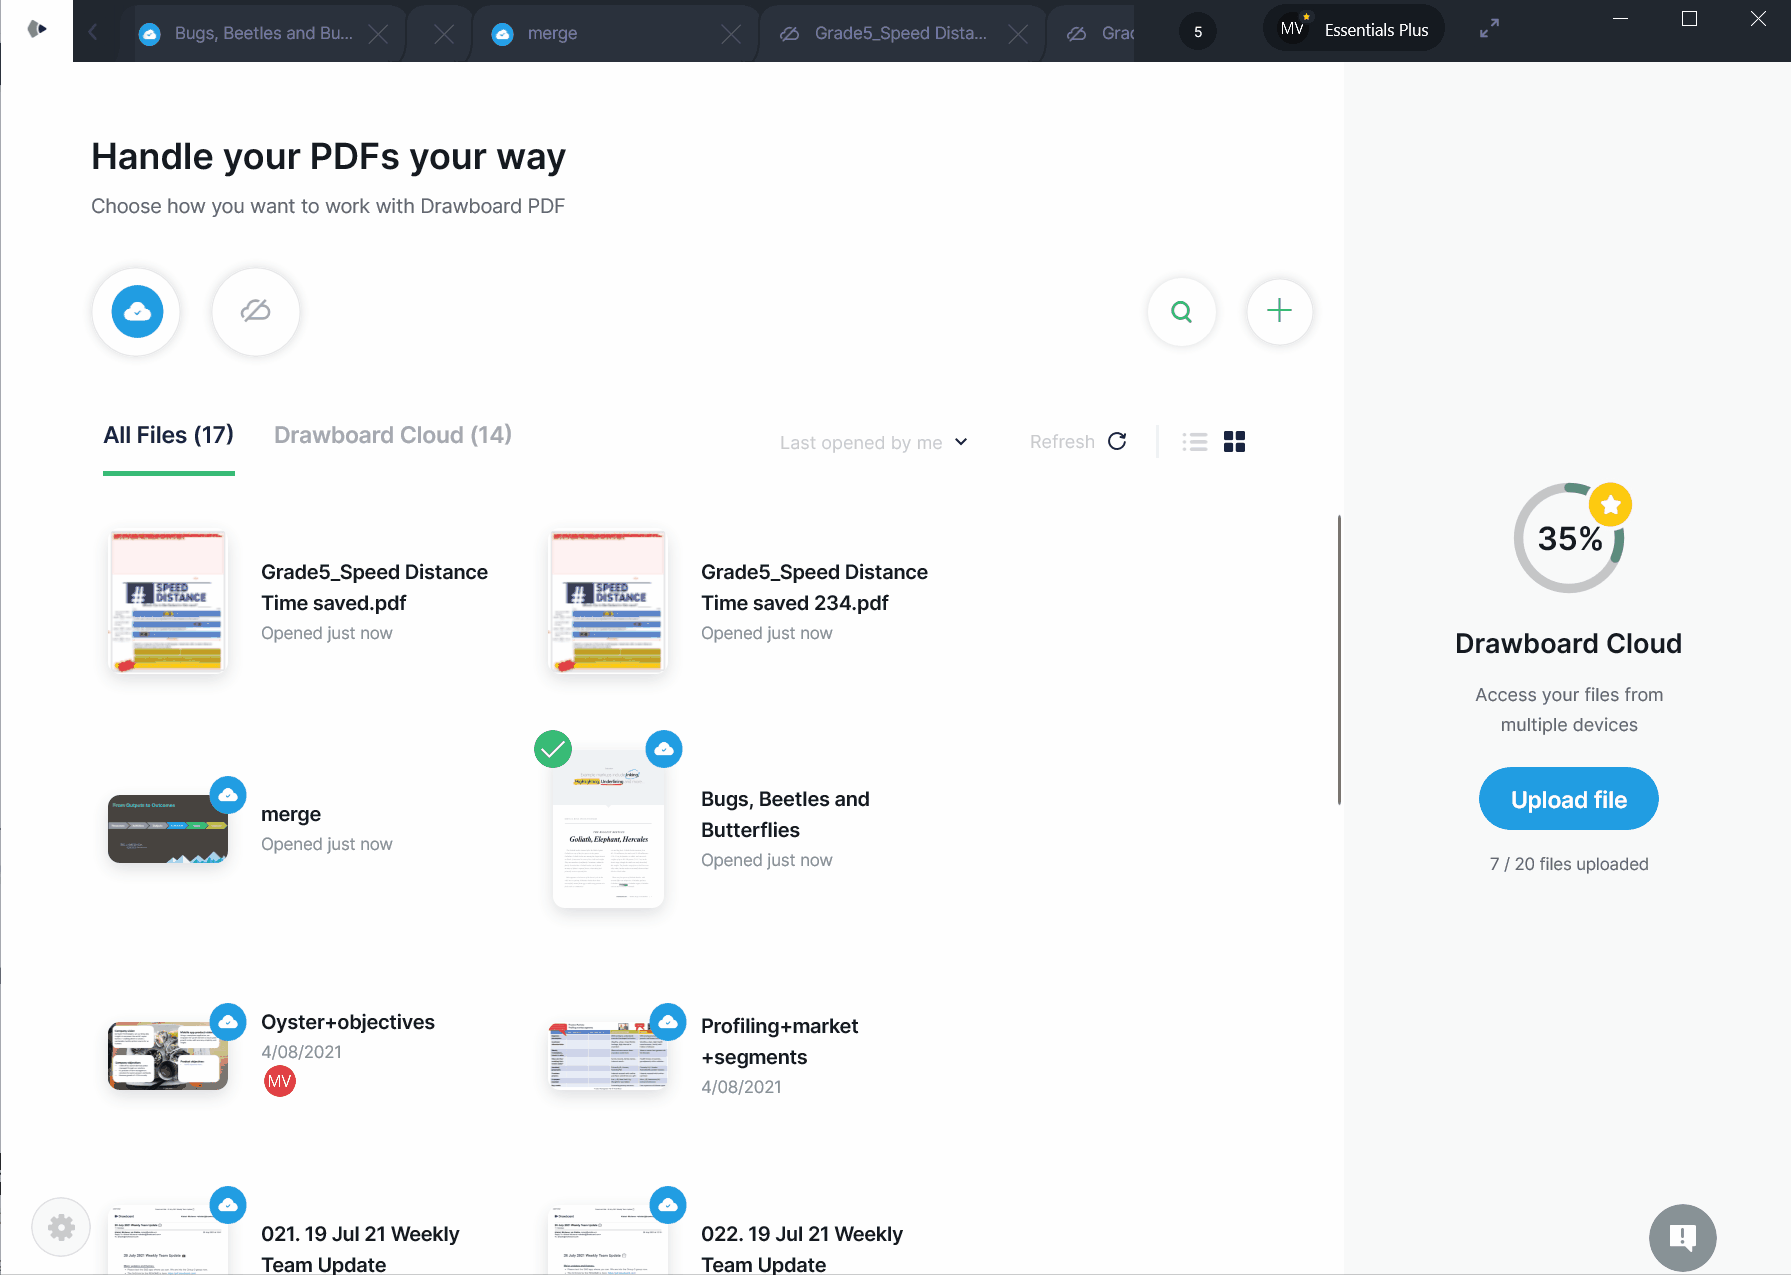Click the file list vertical scrollbar
Viewport: 1791px width, 1275px height.
(x=1339, y=660)
